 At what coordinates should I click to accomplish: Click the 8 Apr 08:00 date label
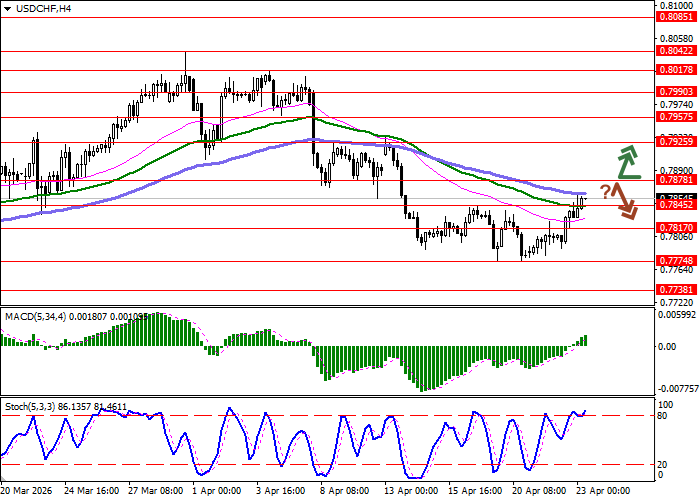tap(345, 491)
